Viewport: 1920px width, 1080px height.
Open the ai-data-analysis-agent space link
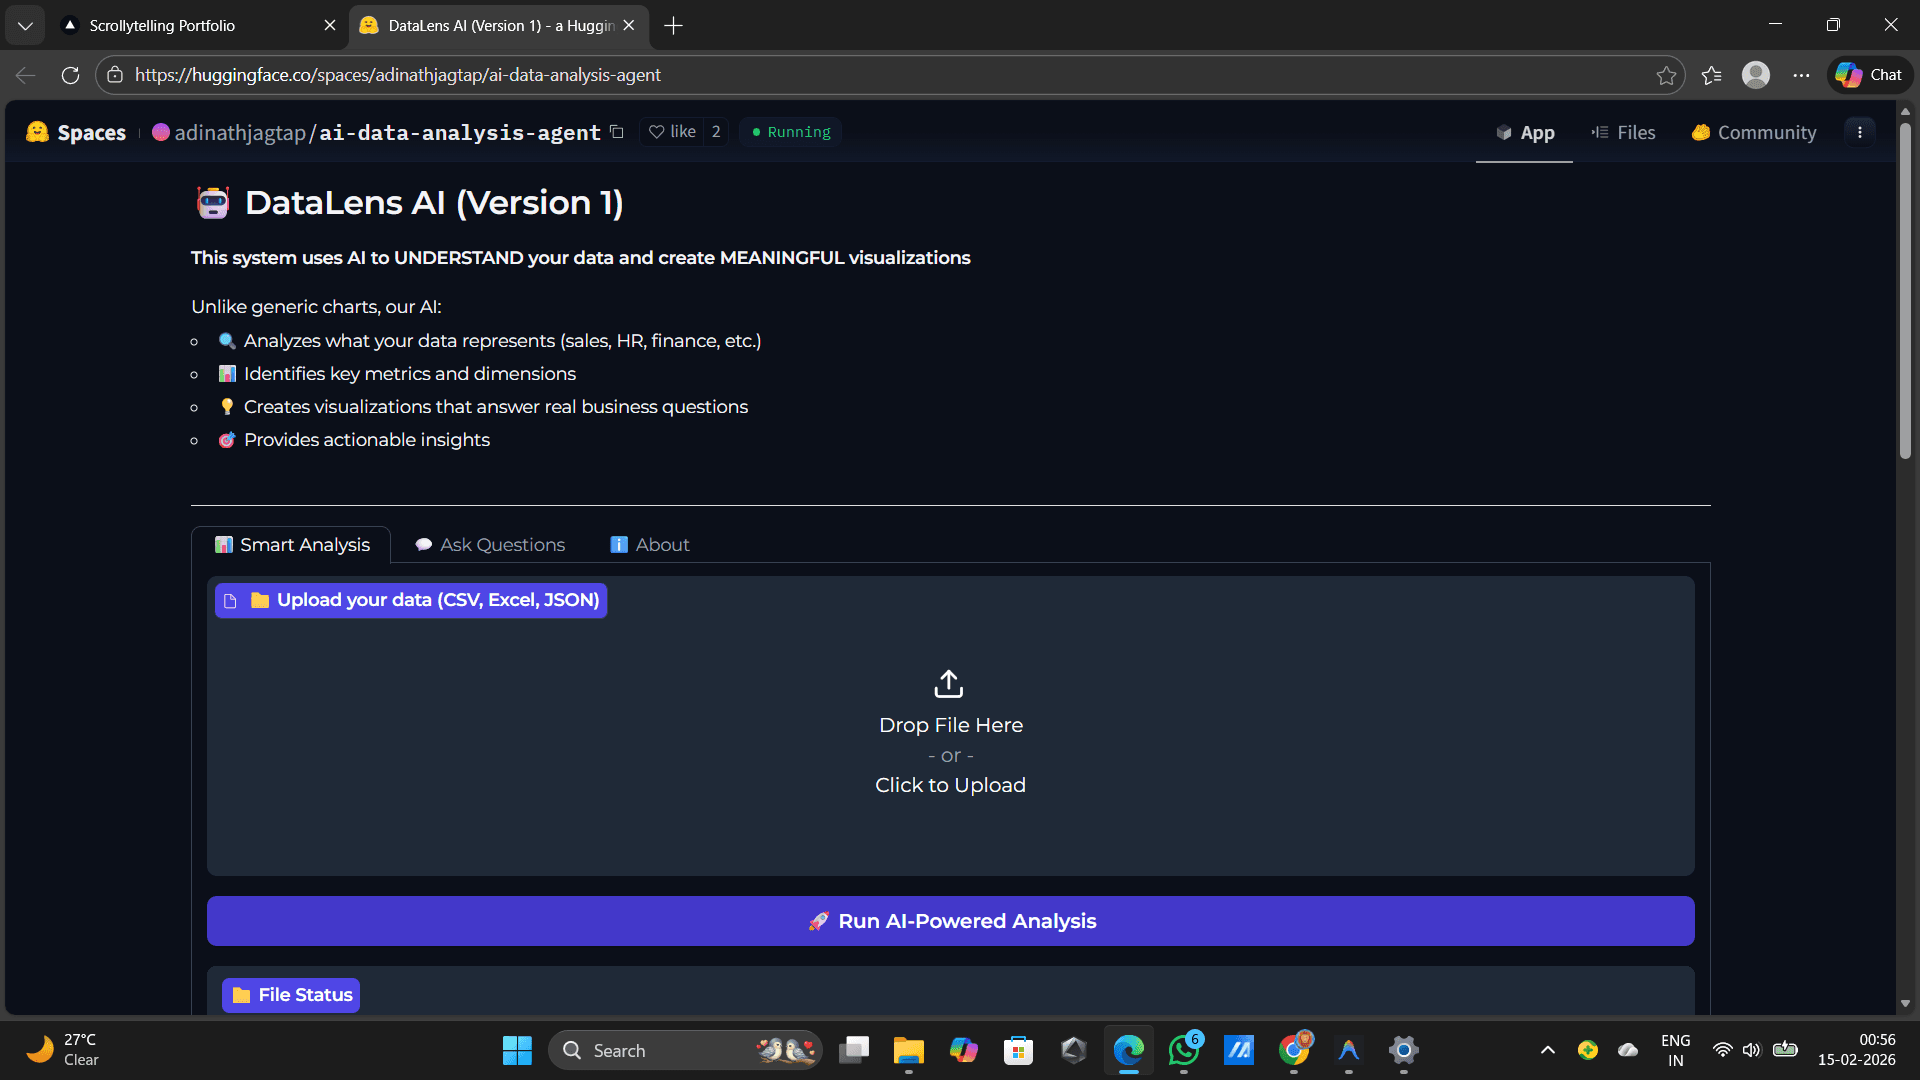[460, 133]
